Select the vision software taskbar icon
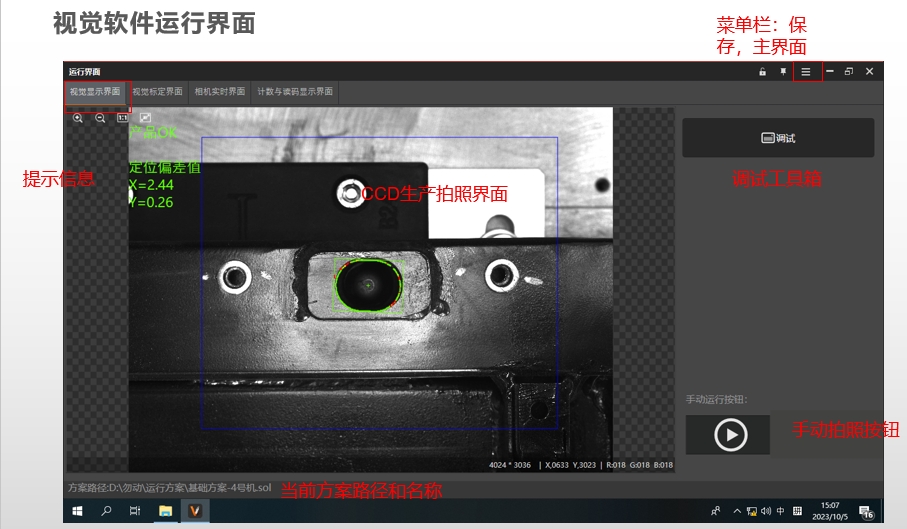The width and height of the screenshot is (907, 529). tap(195, 511)
